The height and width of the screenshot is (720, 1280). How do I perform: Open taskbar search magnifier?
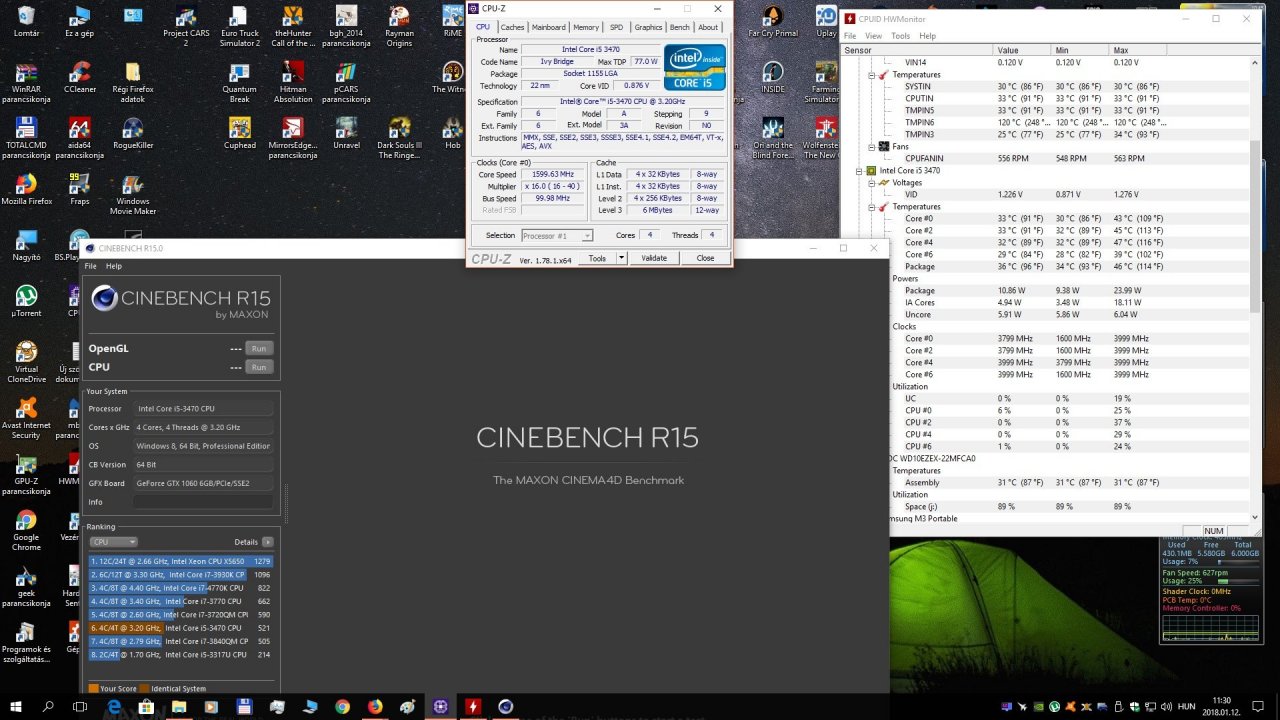48,706
